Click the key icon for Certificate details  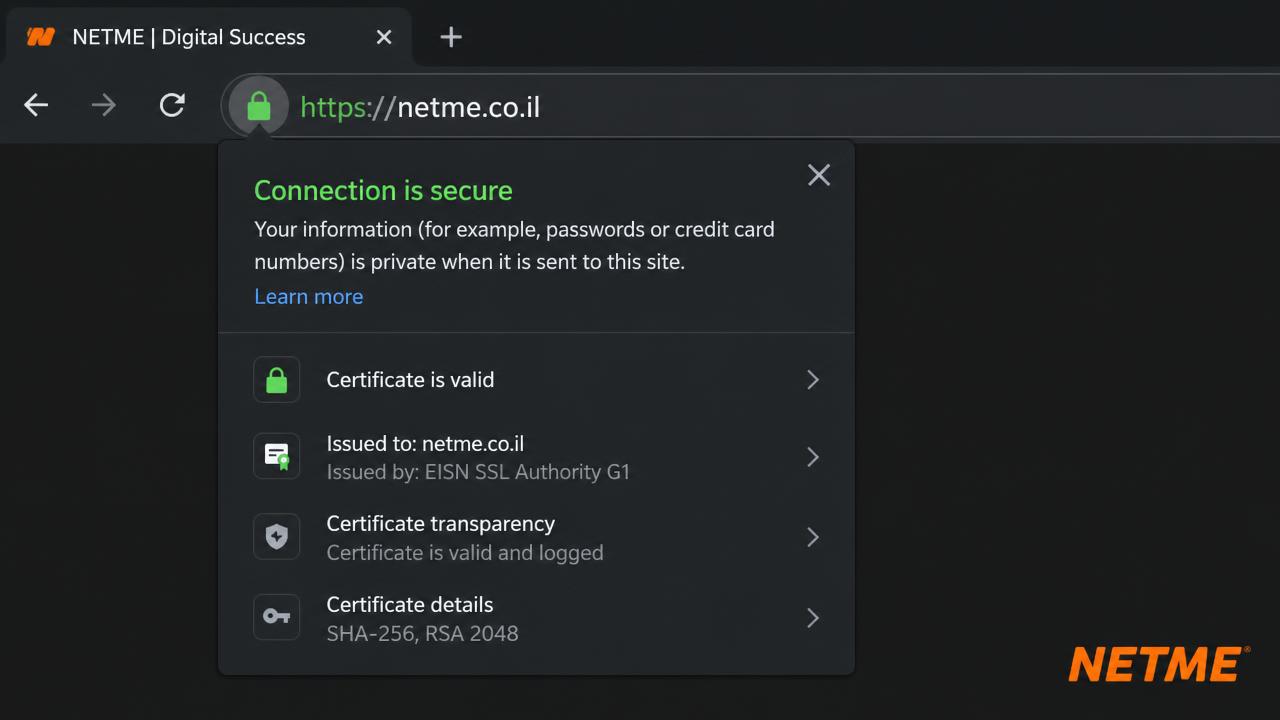click(x=277, y=618)
